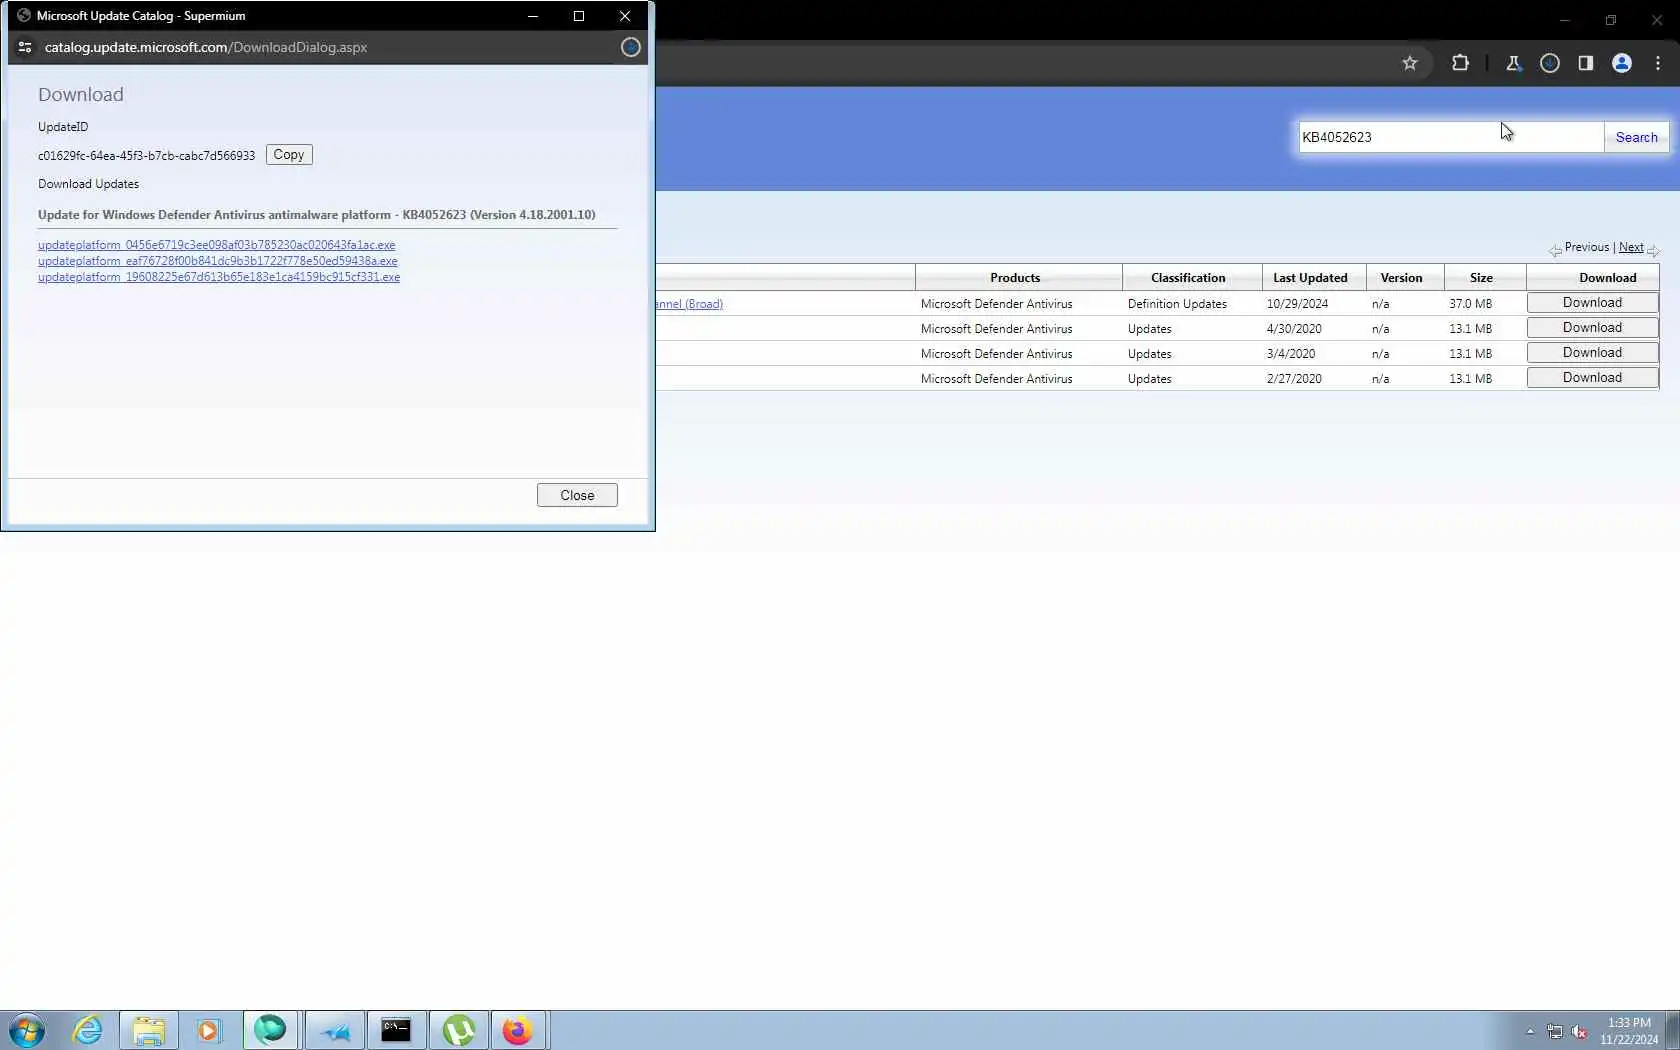The width and height of the screenshot is (1680, 1050).
Task: Open the blue bird app on taskbar
Action: pos(334,1030)
